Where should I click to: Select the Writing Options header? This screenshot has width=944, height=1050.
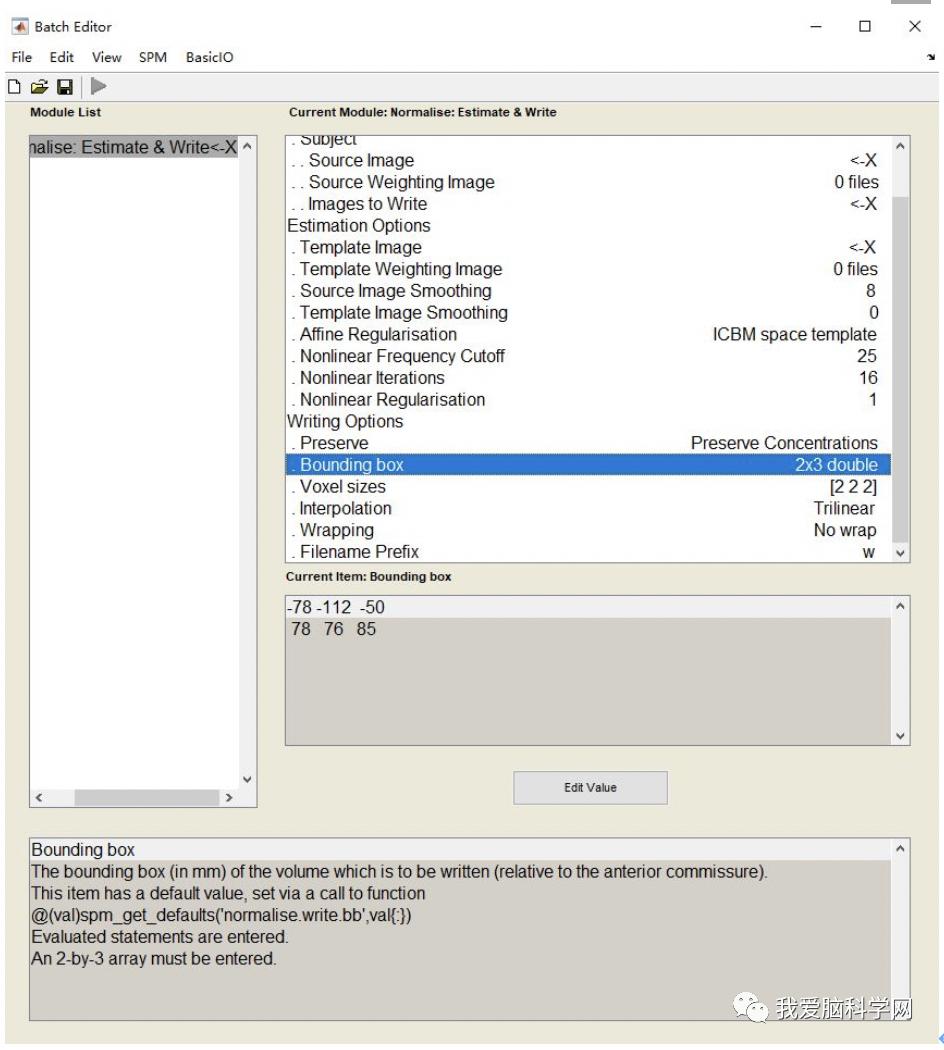588,421
